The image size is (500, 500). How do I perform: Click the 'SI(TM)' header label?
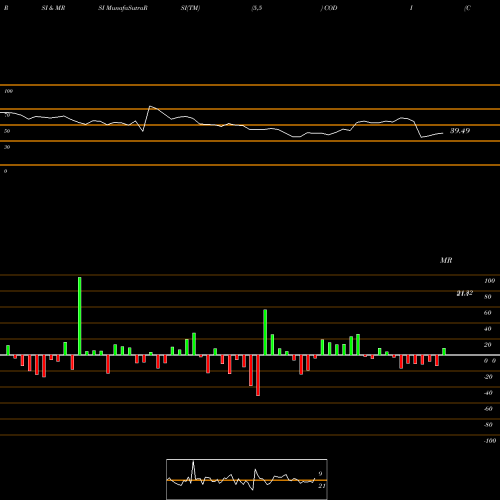(x=190, y=8)
